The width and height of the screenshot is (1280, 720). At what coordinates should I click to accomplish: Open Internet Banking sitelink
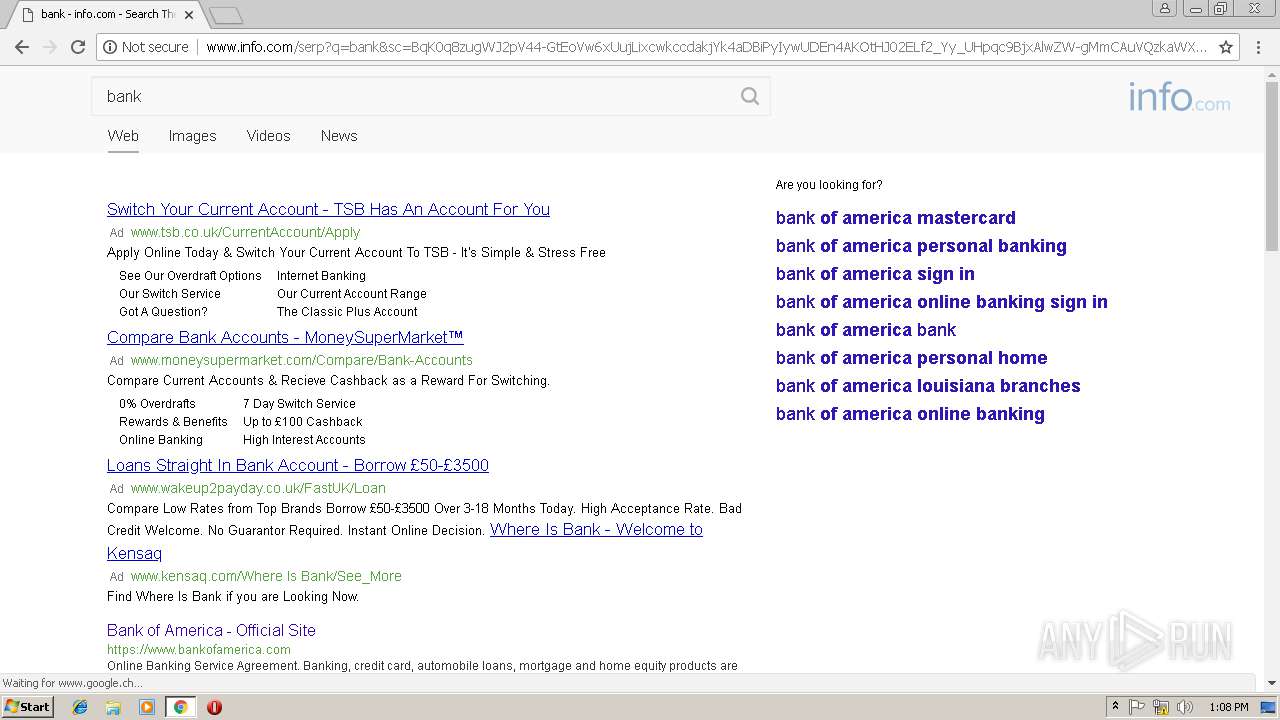321,276
